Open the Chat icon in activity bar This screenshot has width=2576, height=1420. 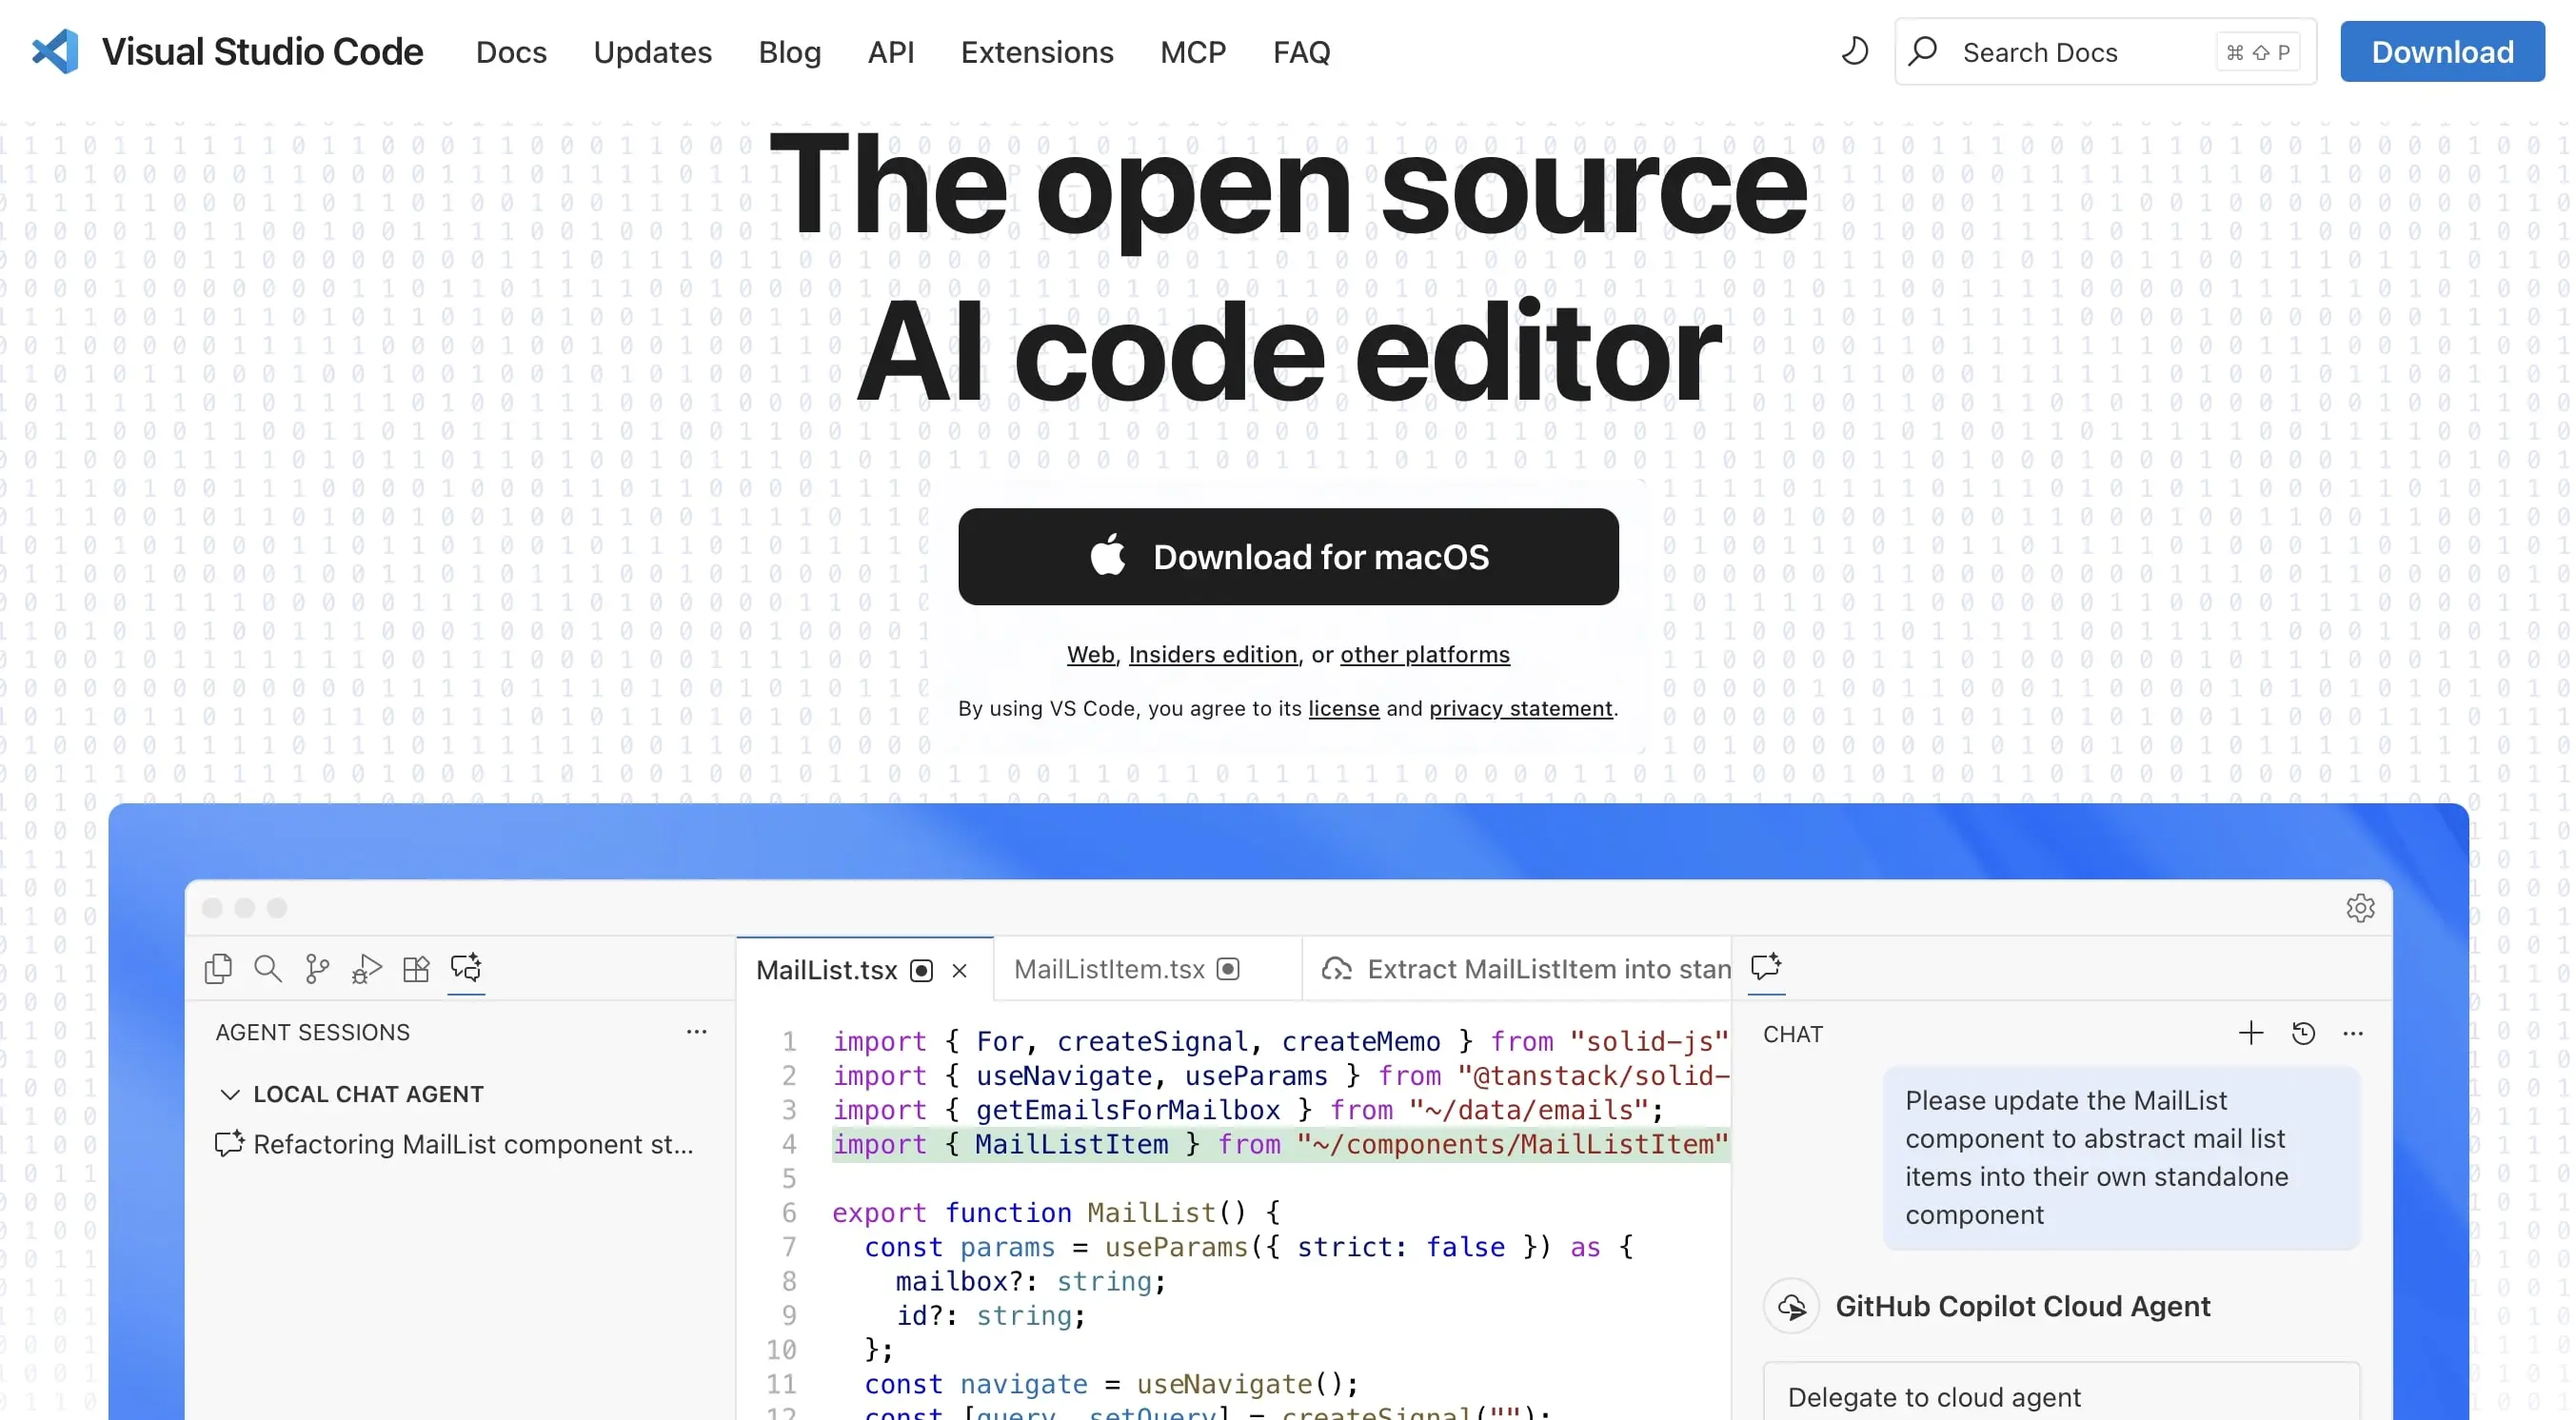coord(466,968)
